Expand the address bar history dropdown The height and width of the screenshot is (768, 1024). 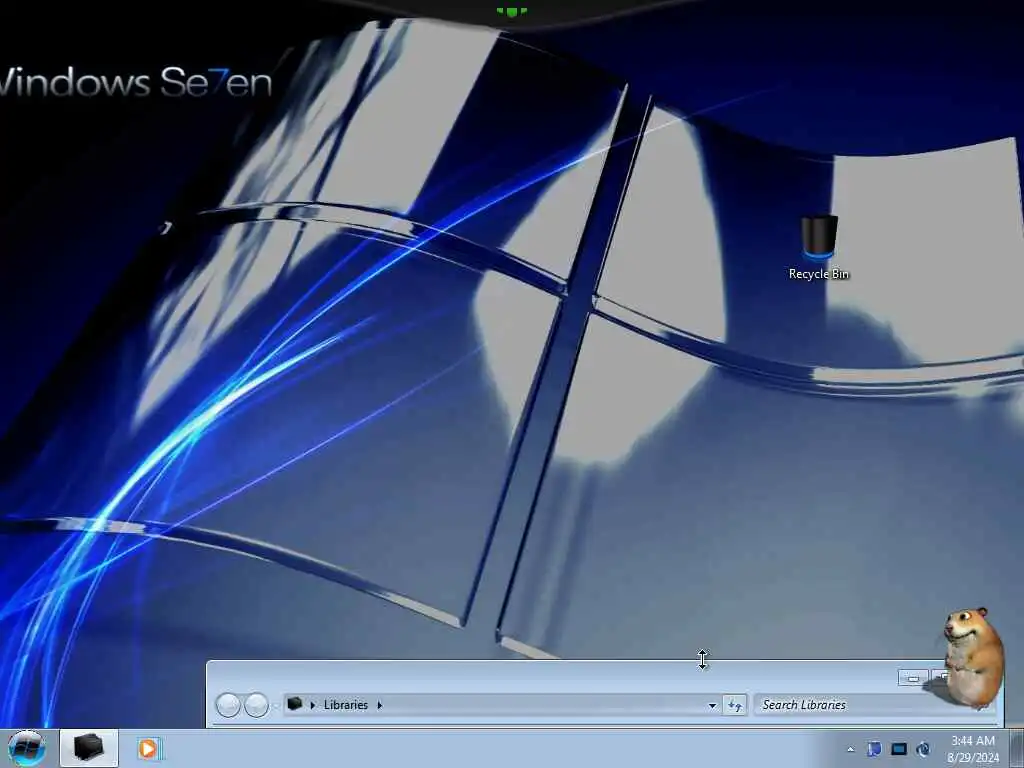[712, 705]
